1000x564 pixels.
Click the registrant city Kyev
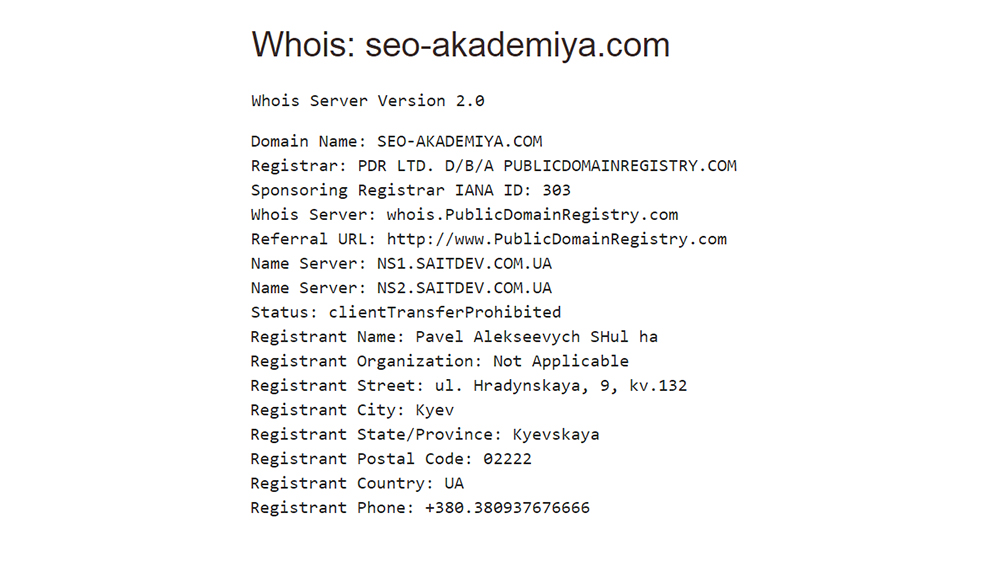tap(434, 410)
